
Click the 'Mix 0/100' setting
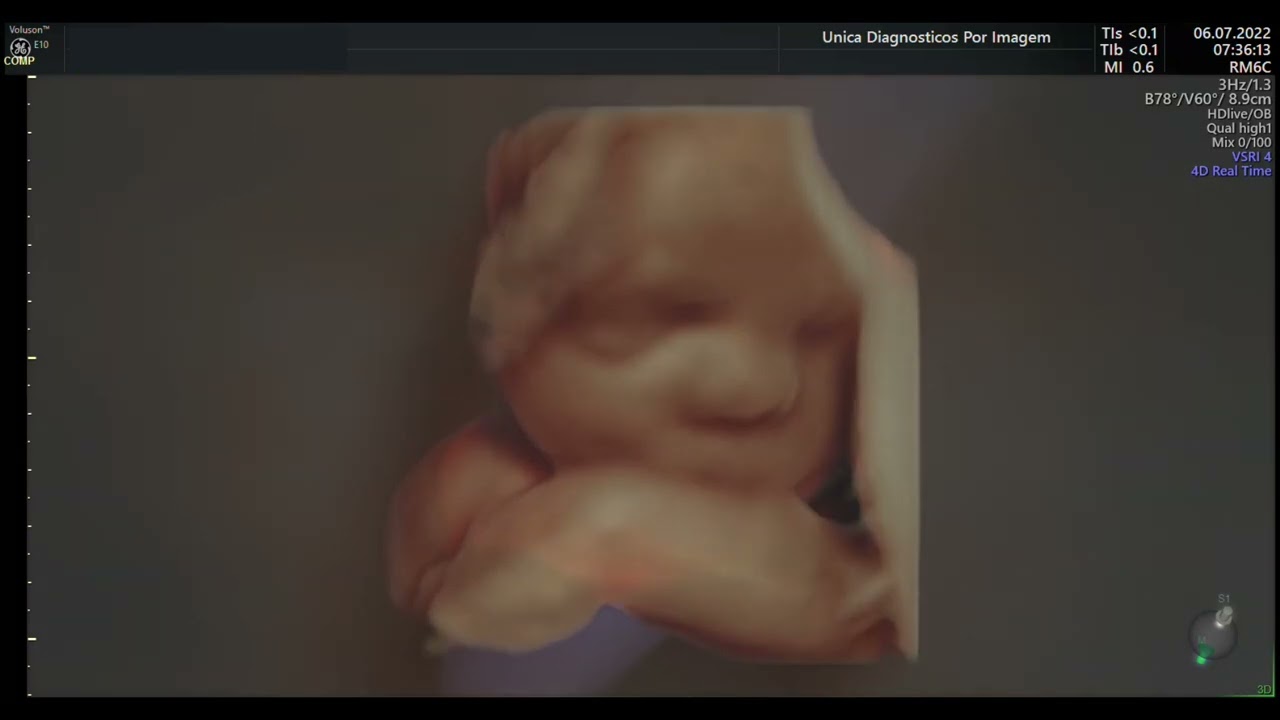click(1241, 142)
